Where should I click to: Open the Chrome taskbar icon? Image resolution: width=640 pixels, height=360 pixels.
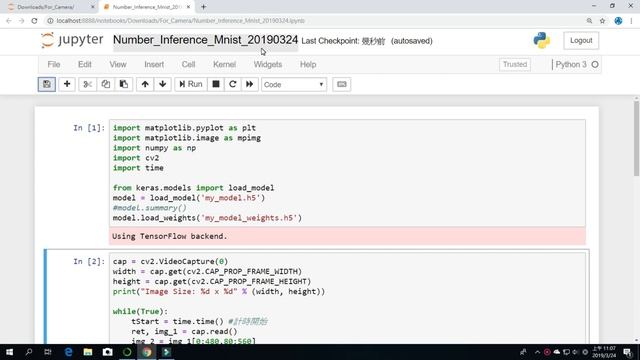pyautogui.click(x=147, y=352)
